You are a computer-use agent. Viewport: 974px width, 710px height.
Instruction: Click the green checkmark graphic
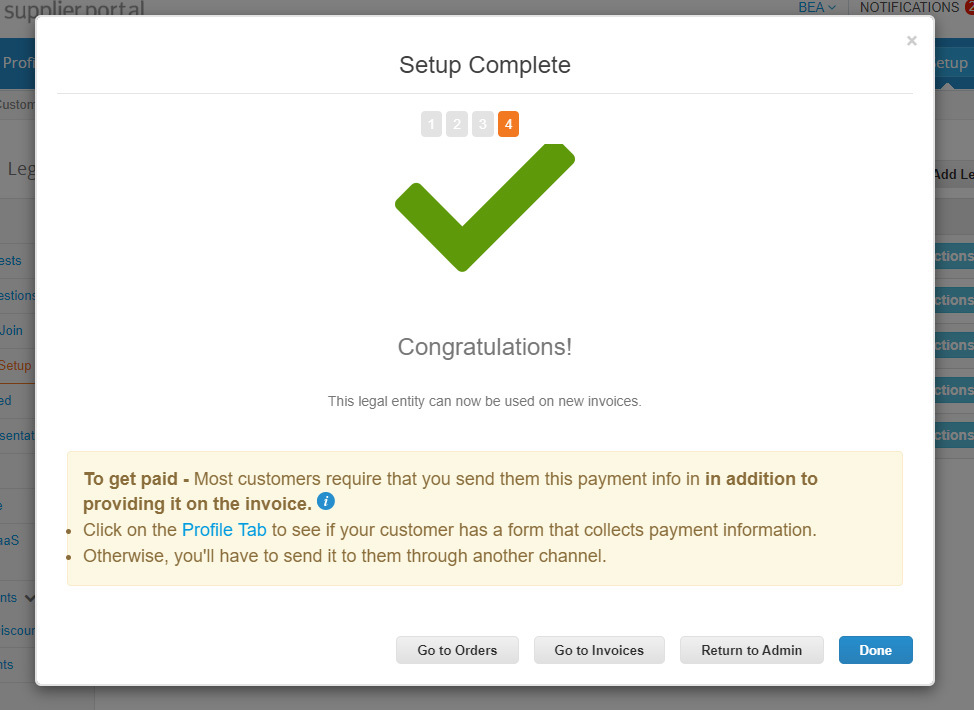point(484,208)
